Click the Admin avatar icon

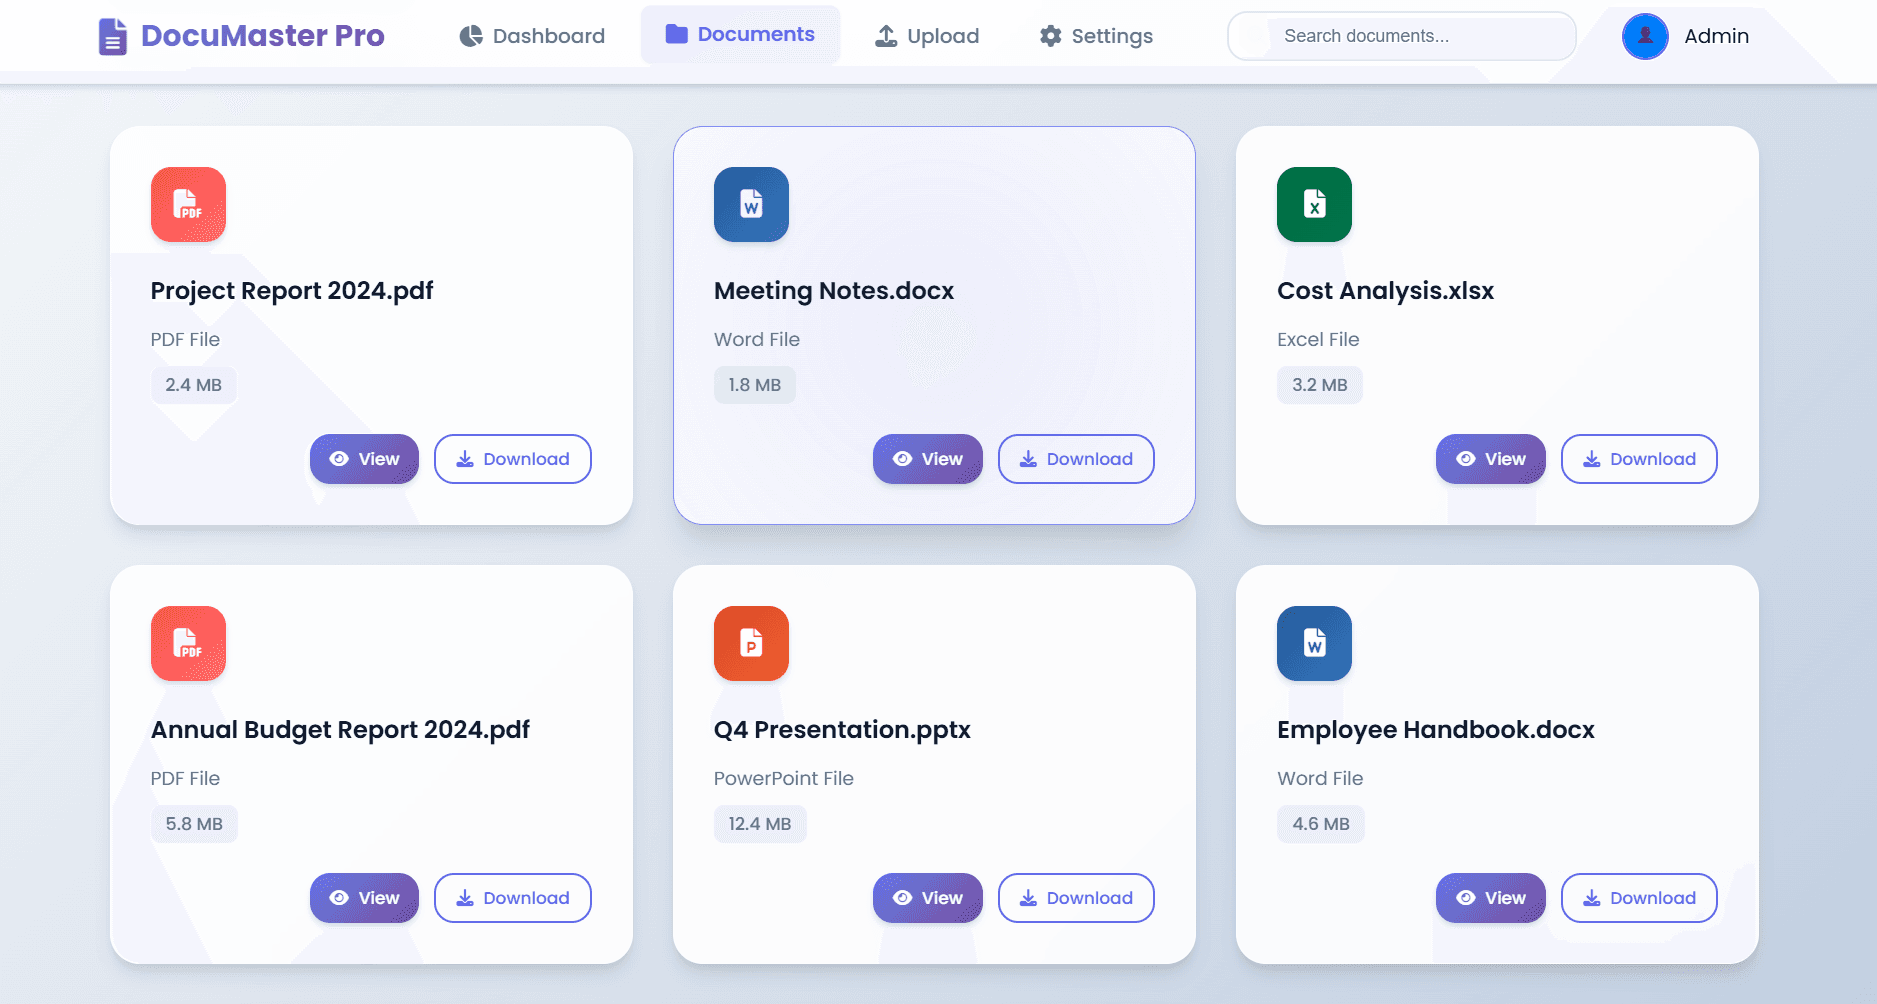(x=1645, y=35)
